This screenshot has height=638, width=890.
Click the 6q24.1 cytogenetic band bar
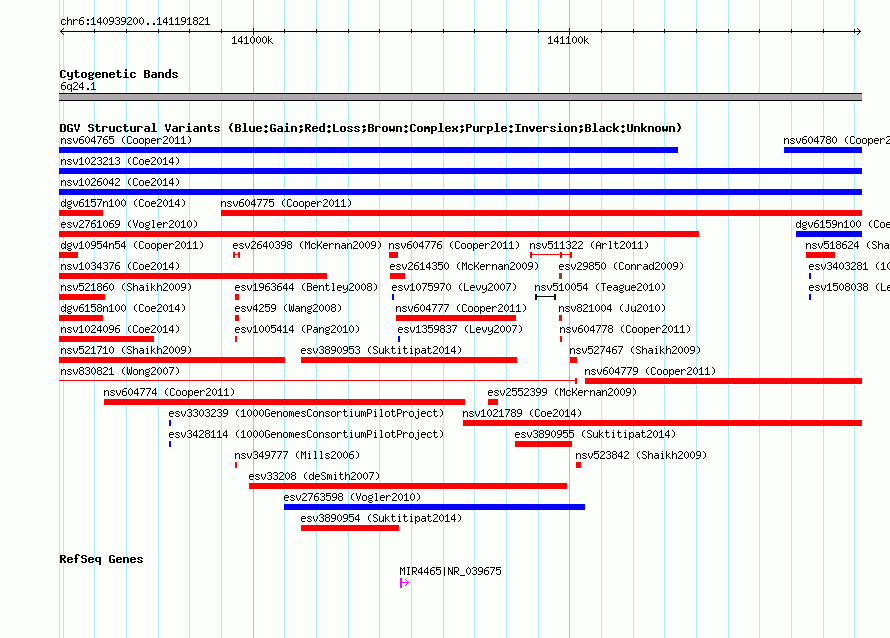[460, 97]
